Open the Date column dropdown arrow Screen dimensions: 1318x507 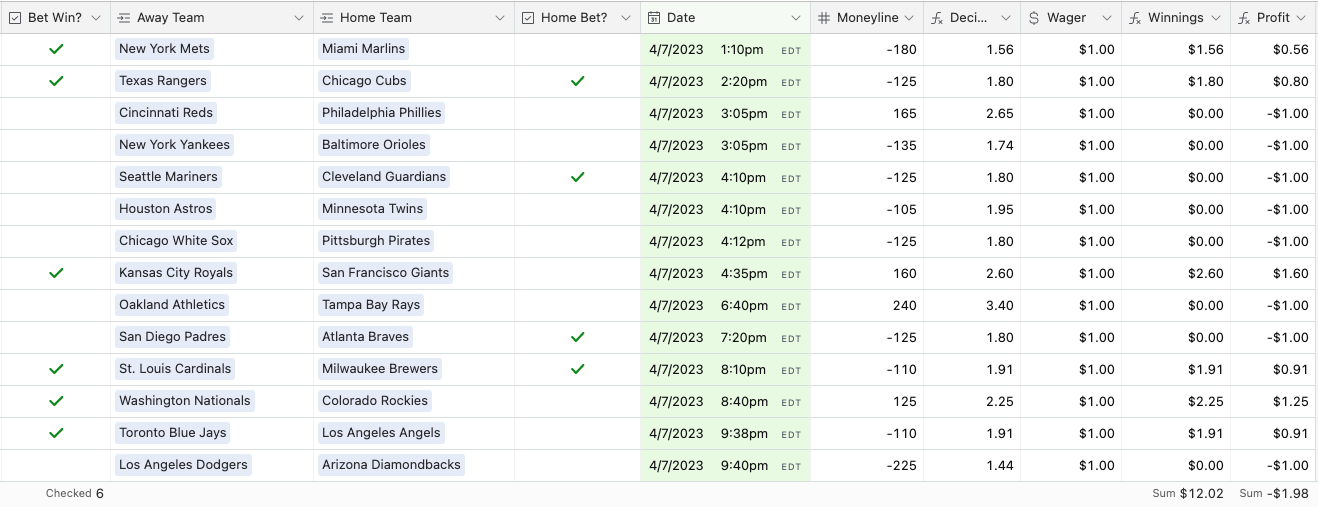click(x=796, y=18)
